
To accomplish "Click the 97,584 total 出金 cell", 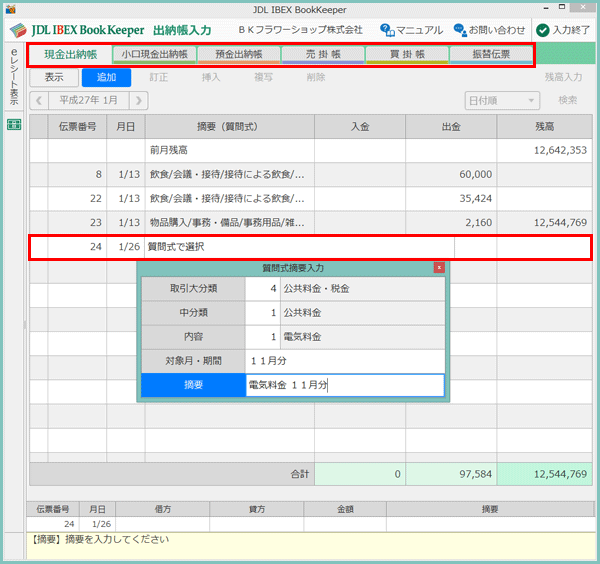I will point(451,474).
